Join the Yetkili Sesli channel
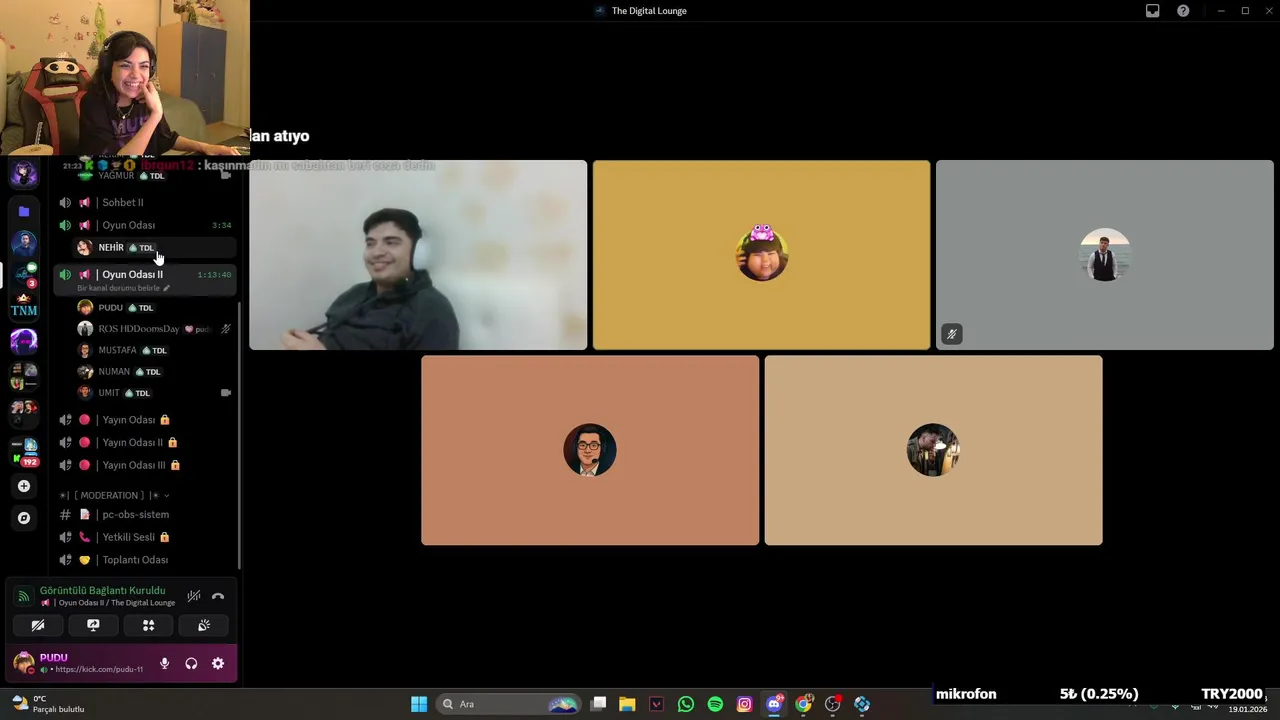This screenshot has width=1280, height=720. point(147,537)
